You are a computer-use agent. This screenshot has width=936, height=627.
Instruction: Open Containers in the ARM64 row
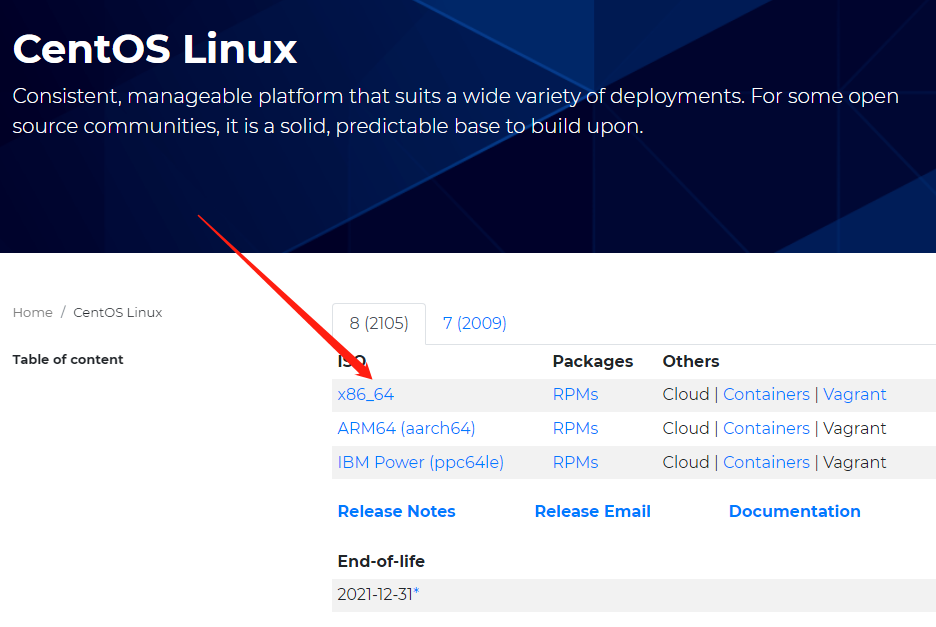(x=766, y=429)
